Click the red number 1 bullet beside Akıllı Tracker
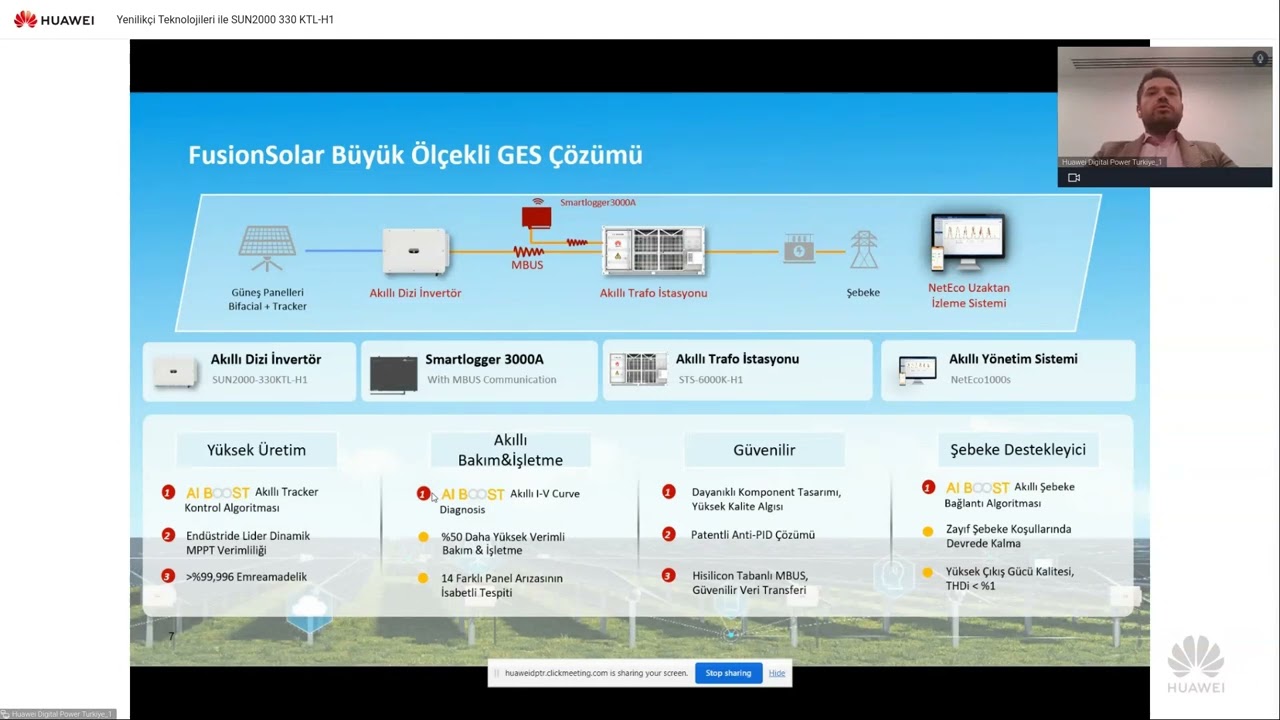The height and width of the screenshot is (720, 1280). 168,492
